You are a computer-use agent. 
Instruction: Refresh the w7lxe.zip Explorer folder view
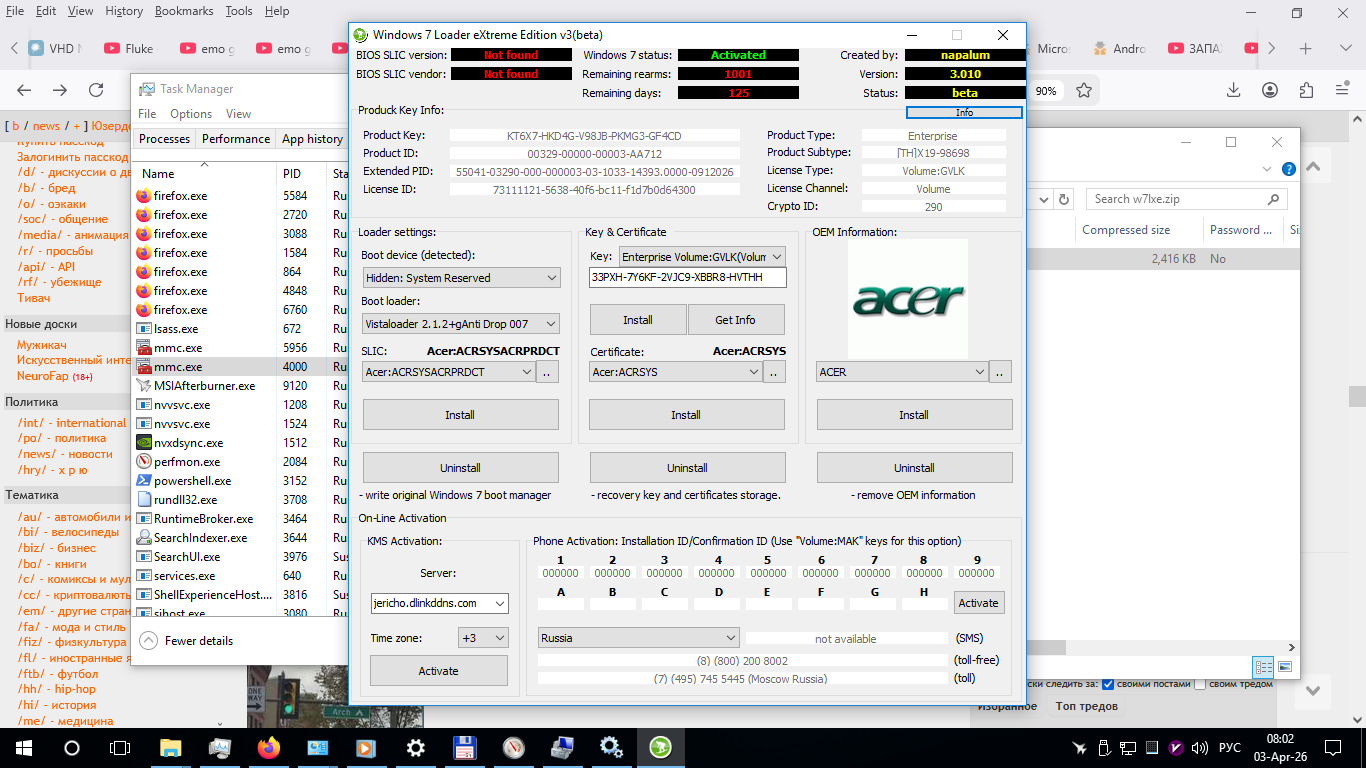coord(1064,199)
